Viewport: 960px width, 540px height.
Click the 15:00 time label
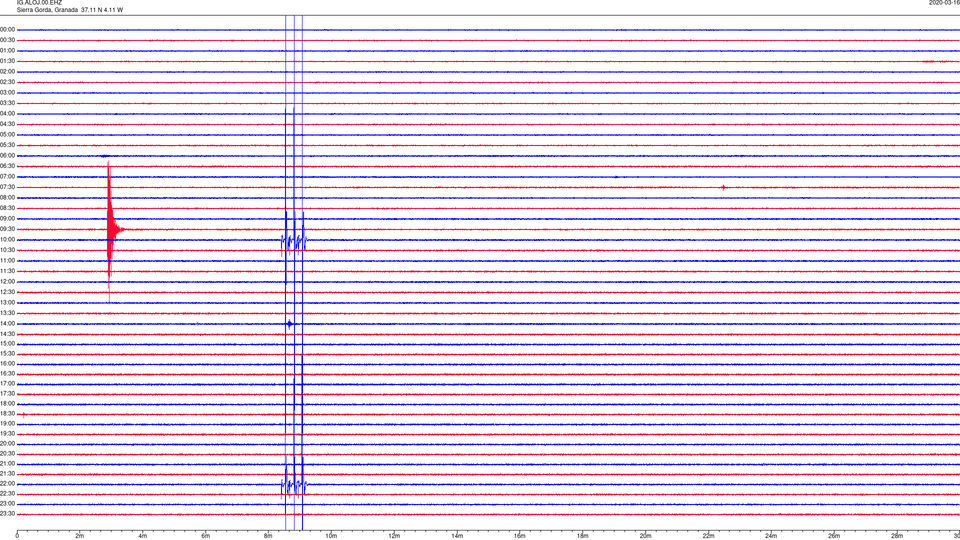point(7,344)
